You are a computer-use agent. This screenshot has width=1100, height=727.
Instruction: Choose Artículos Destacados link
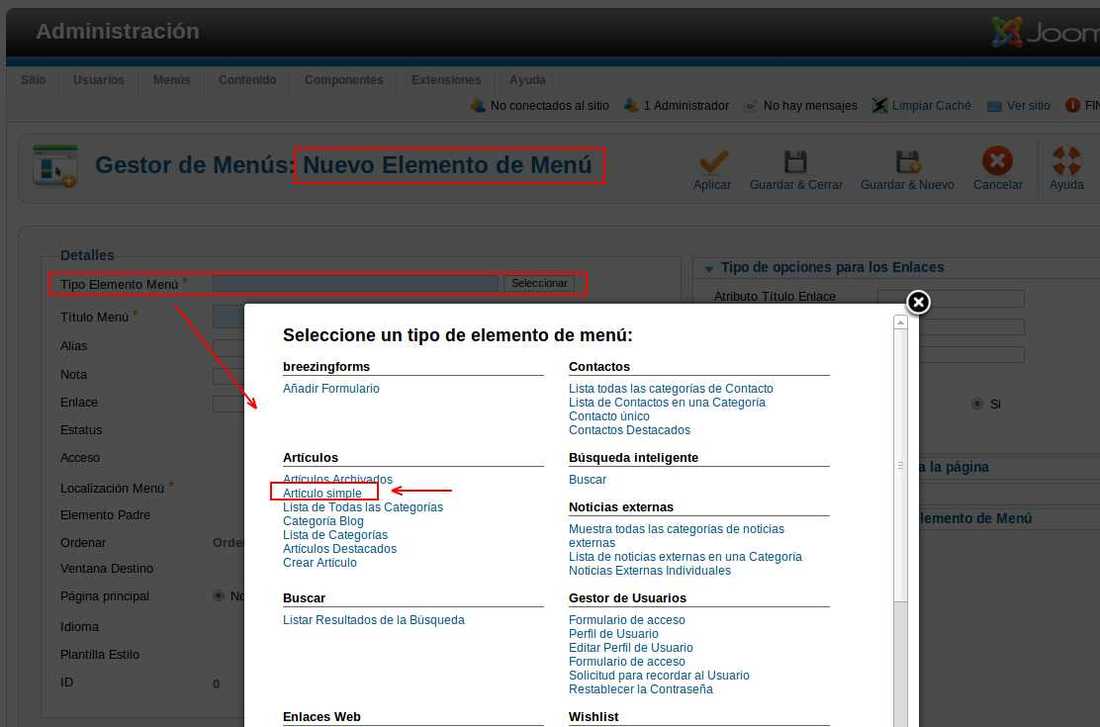coord(340,549)
